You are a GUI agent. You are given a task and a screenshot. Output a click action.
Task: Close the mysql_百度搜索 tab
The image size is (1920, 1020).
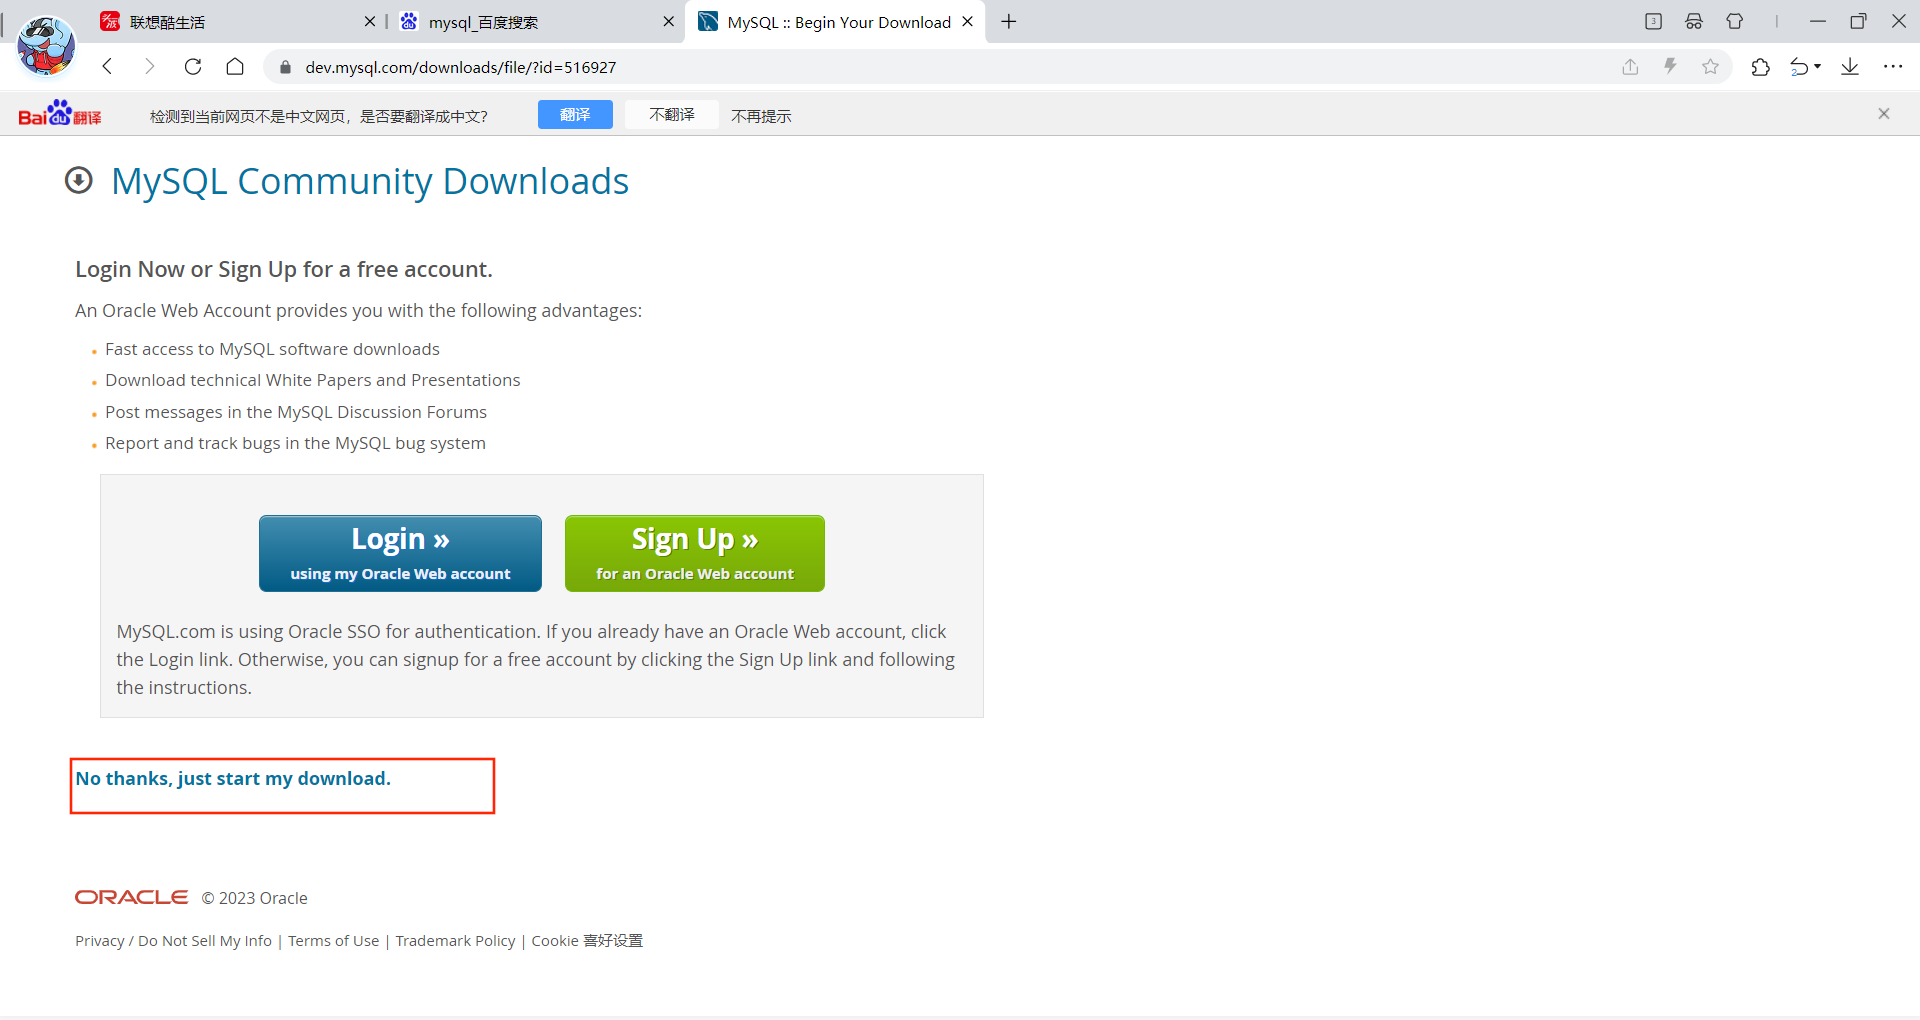[668, 21]
